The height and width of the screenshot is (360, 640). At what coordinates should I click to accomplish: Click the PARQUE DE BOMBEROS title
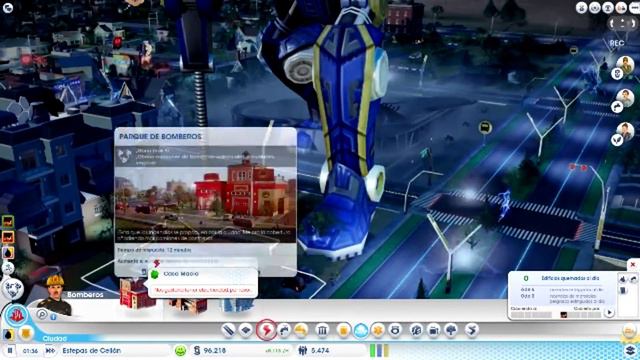point(160,136)
